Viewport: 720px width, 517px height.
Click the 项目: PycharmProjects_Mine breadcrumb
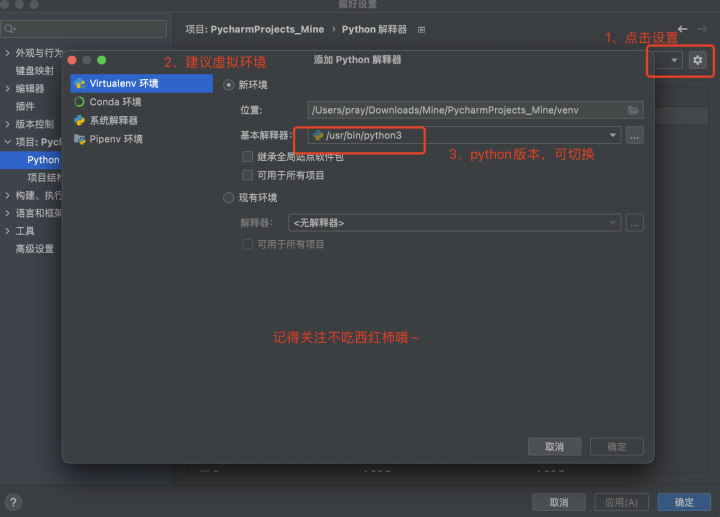pos(255,29)
